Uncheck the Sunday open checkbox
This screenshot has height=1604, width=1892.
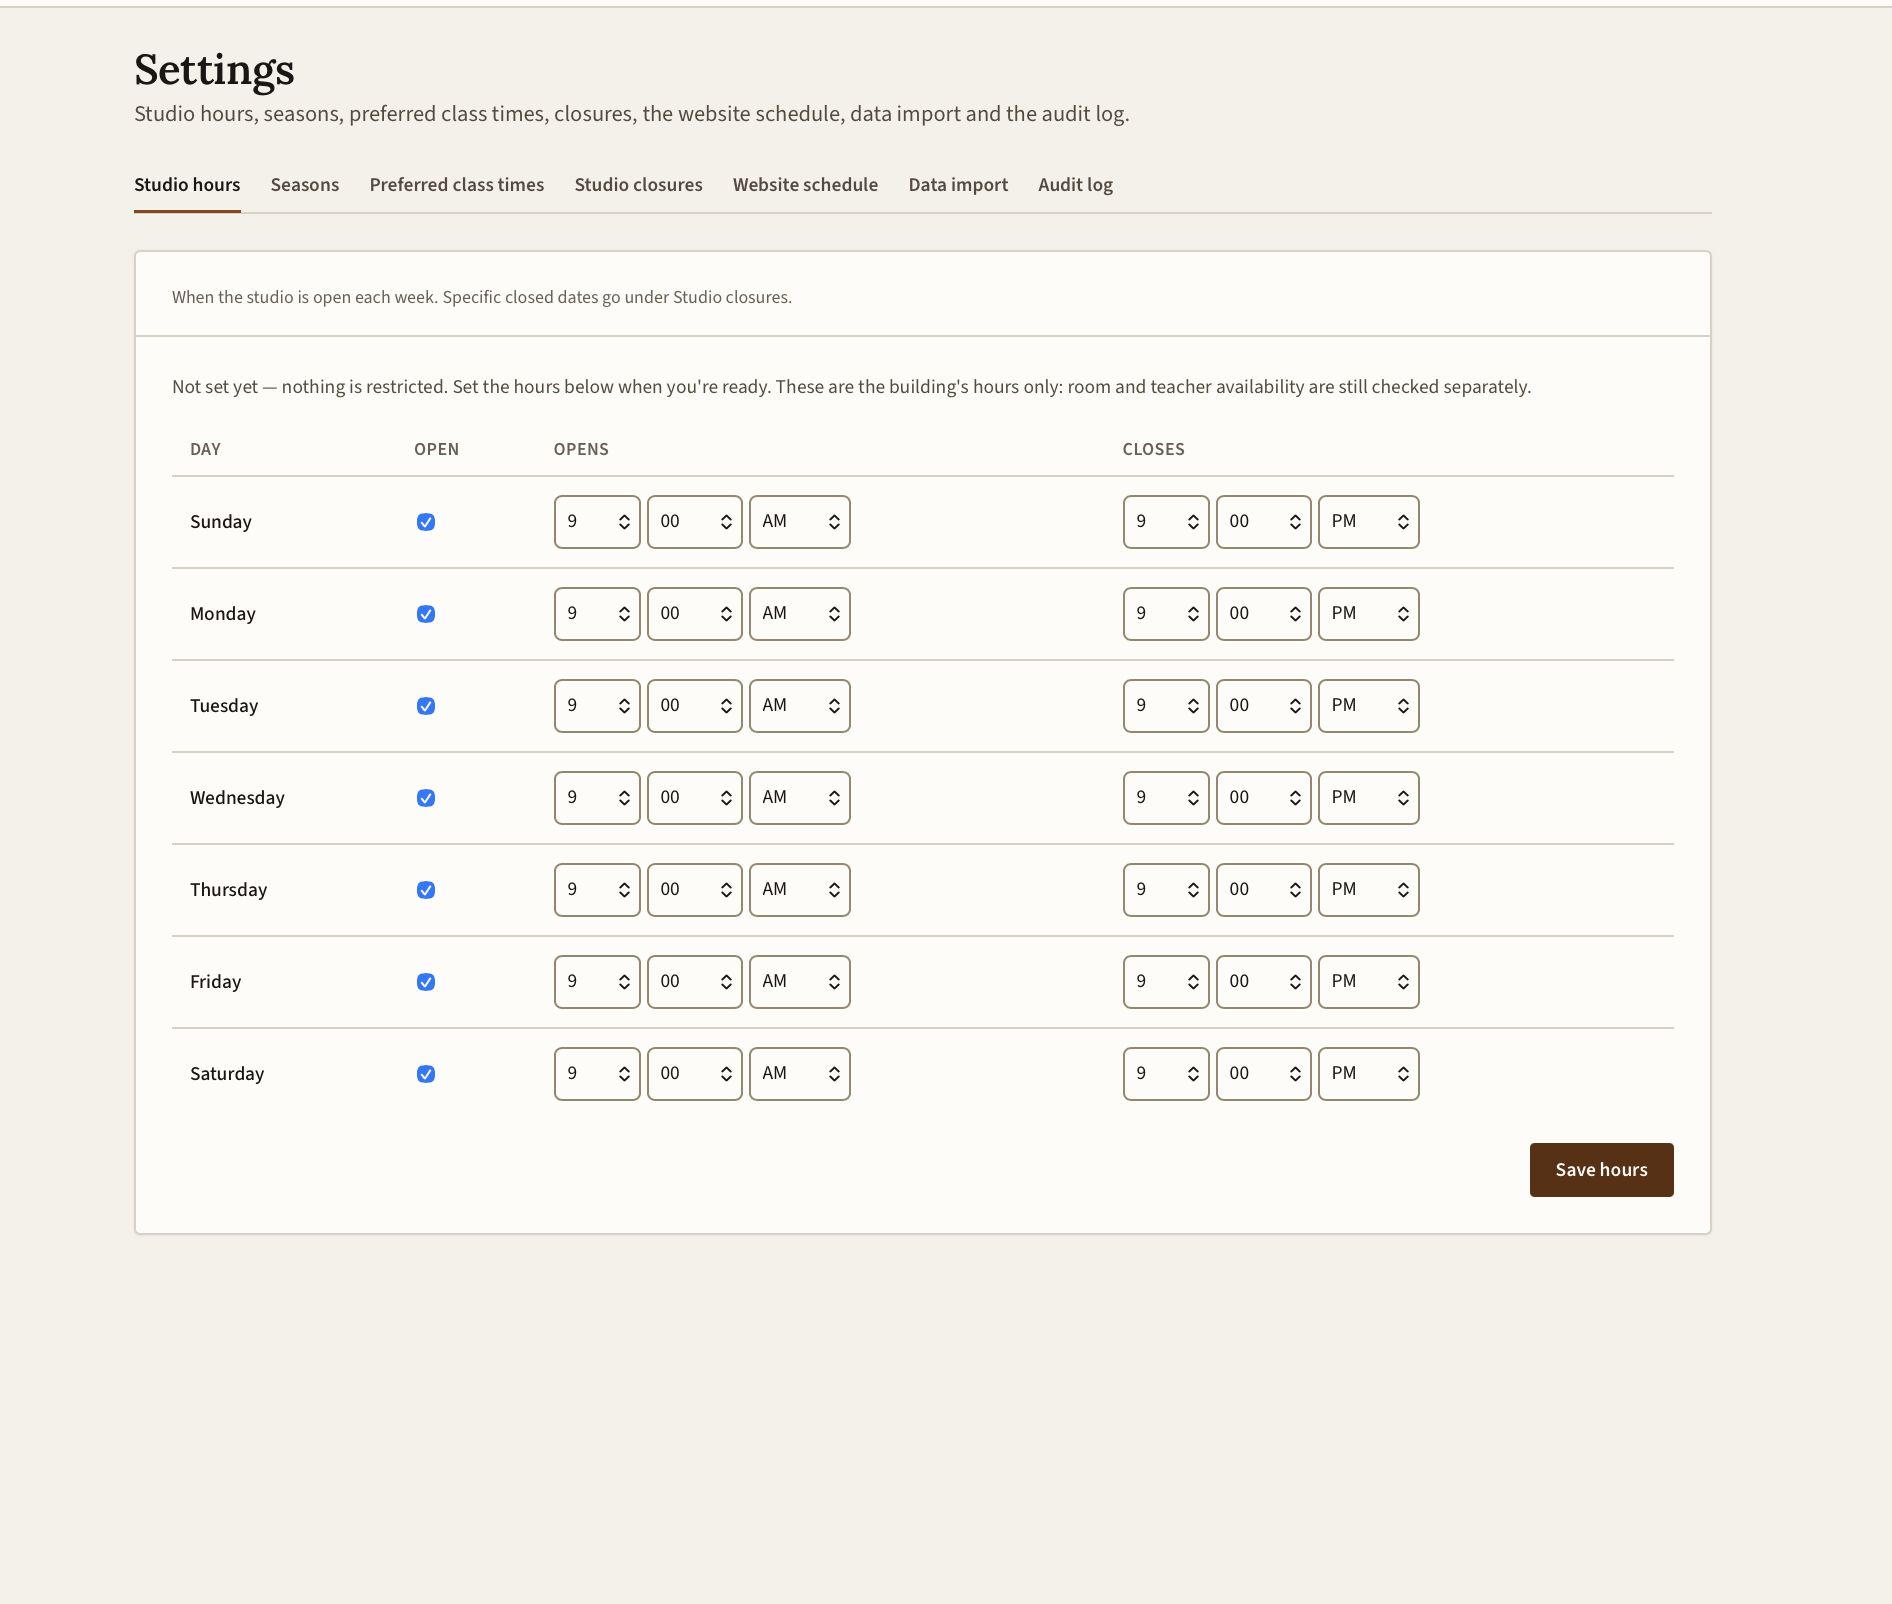[426, 522]
